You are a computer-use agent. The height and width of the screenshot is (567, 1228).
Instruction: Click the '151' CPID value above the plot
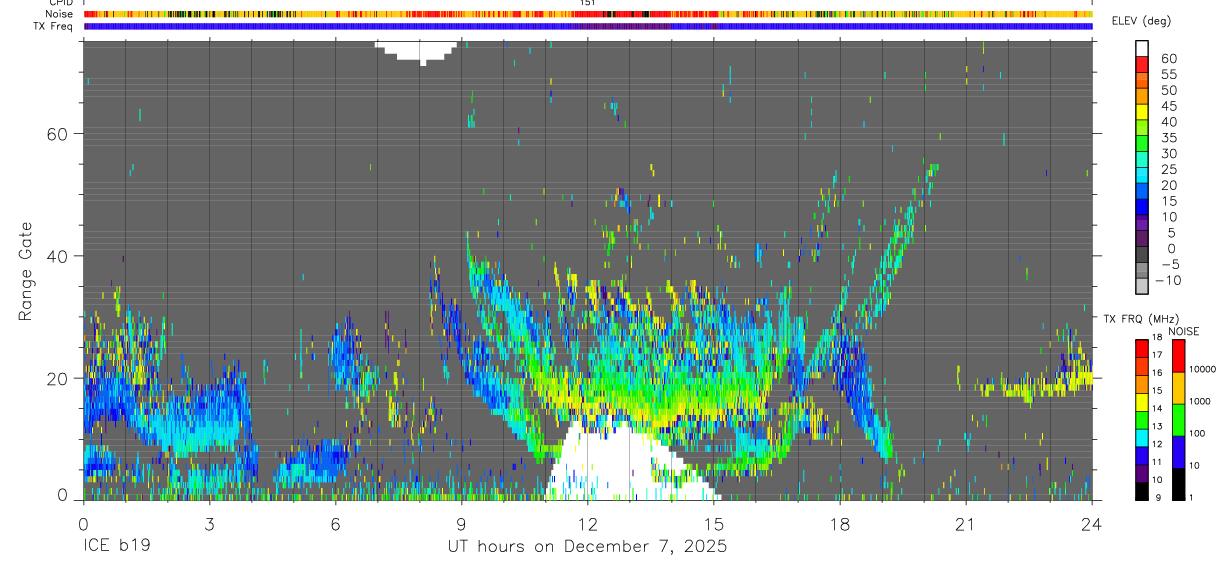[587, 3]
